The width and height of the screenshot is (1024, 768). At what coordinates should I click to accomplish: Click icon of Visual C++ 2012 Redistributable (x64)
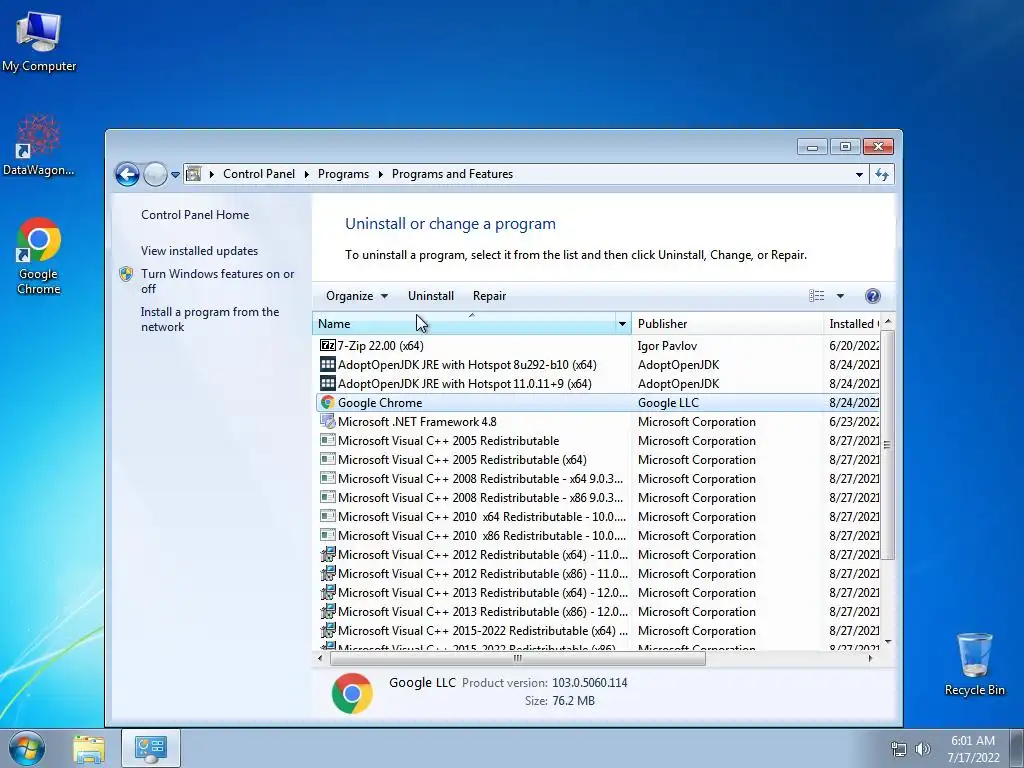pyautogui.click(x=327, y=554)
